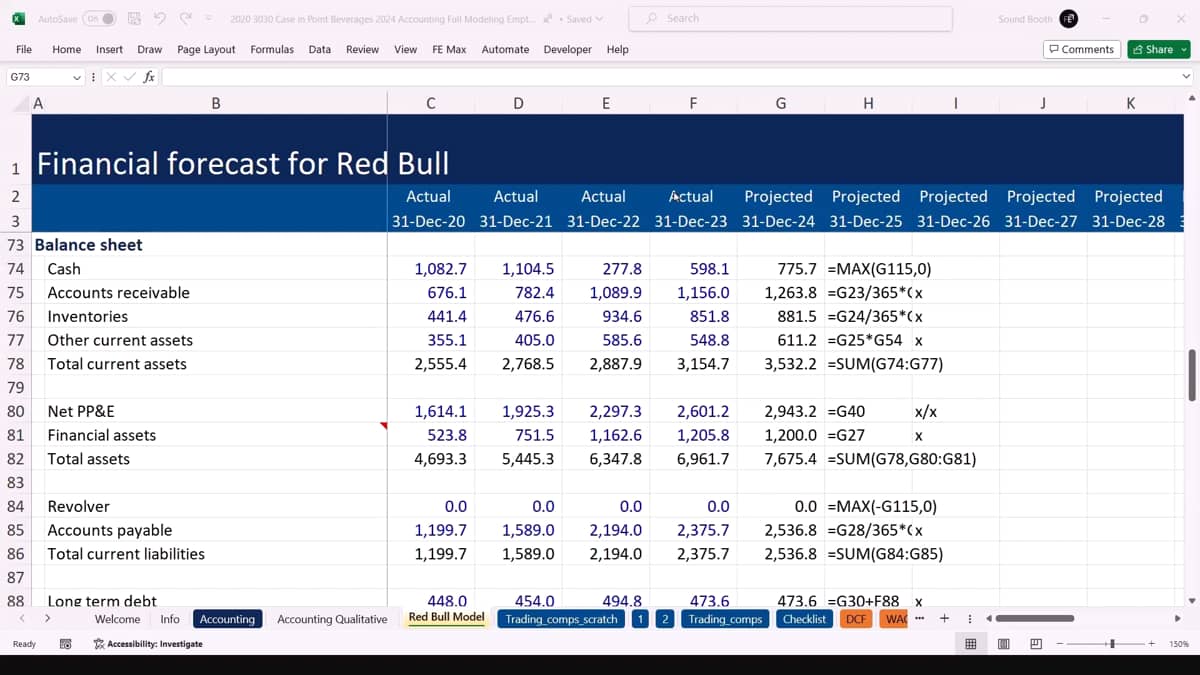Open the Developer tab
1200x675 pixels.
point(568,49)
